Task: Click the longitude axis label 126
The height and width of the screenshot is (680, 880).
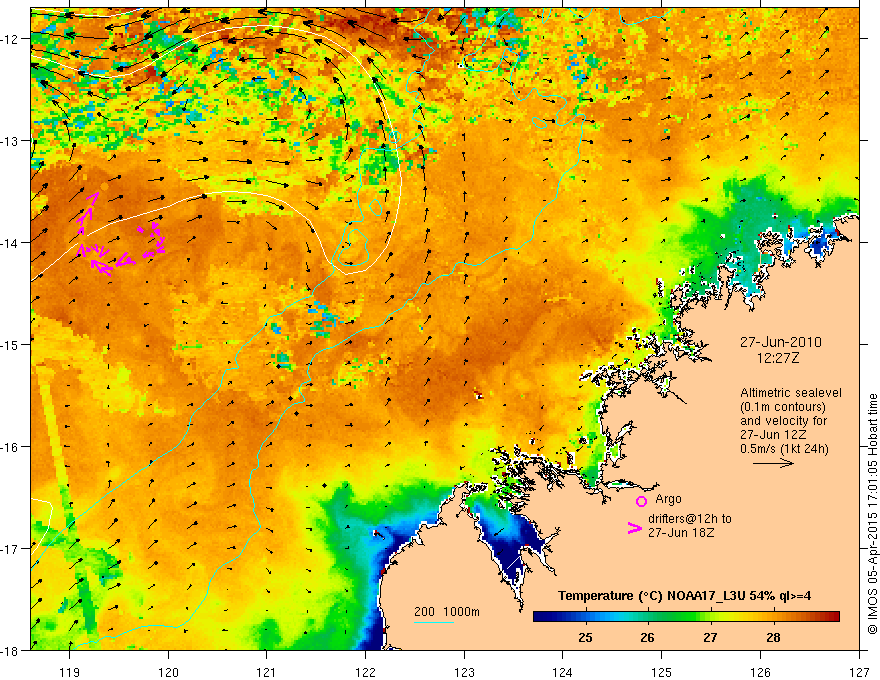Action: [x=760, y=672]
